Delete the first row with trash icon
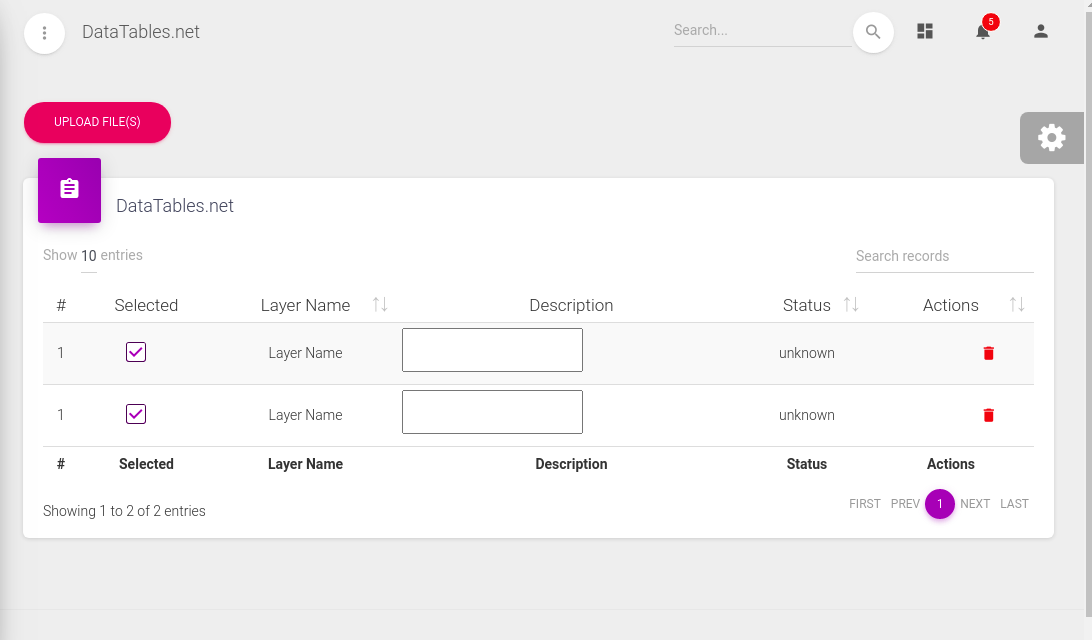 pos(989,353)
